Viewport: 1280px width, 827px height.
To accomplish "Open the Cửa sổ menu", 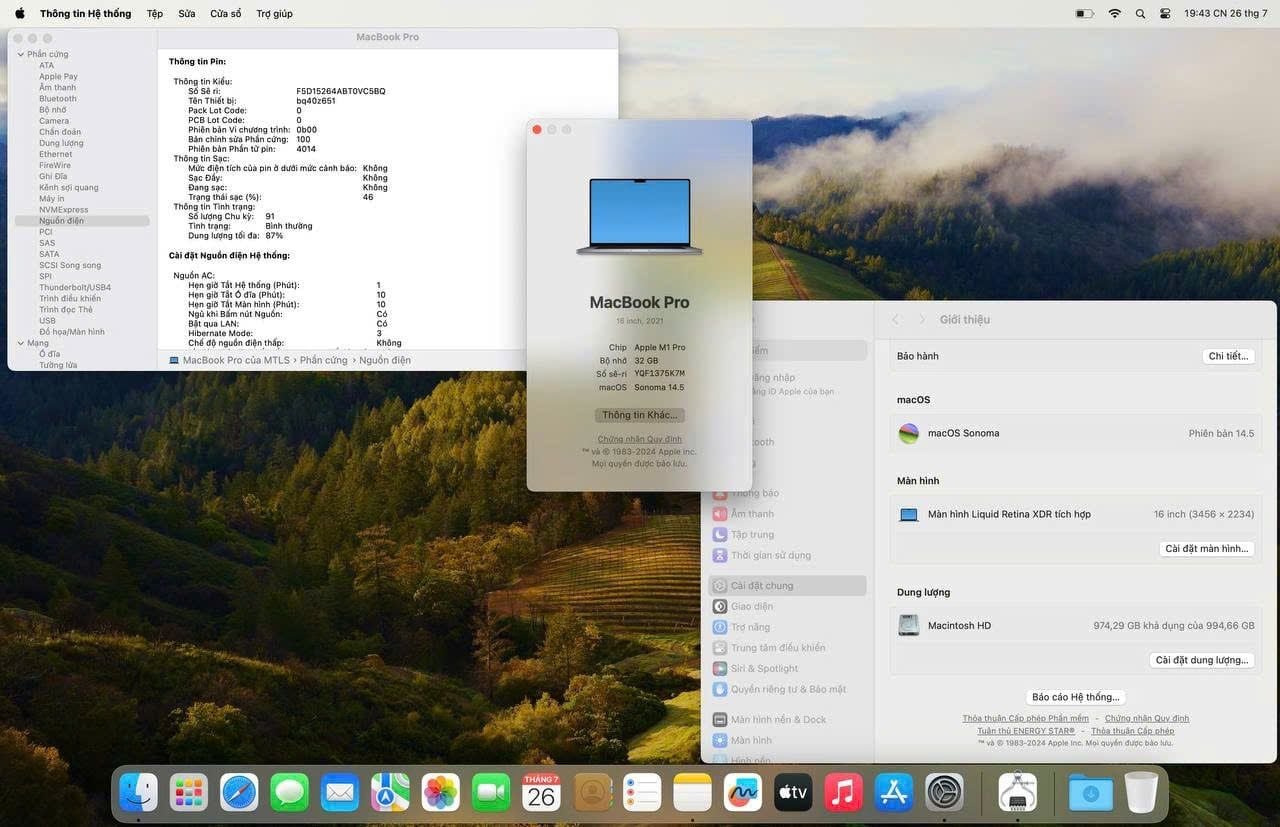I will coord(226,14).
